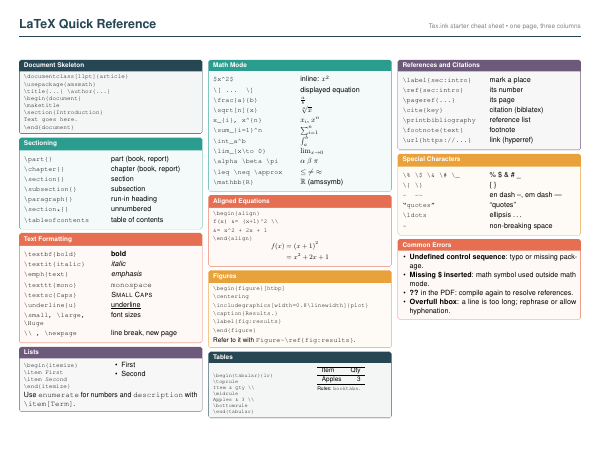The height and width of the screenshot is (464, 600).
Task: Click the \pageref{...} command
Action: pos(429,100)
